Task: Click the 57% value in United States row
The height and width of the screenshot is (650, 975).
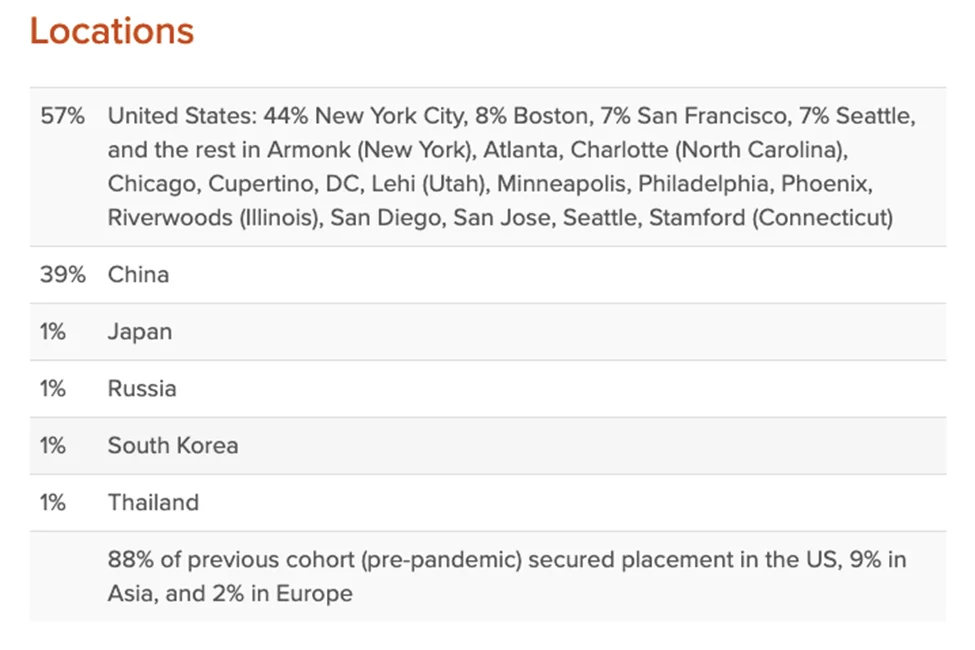Action: pyautogui.click(x=62, y=116)
